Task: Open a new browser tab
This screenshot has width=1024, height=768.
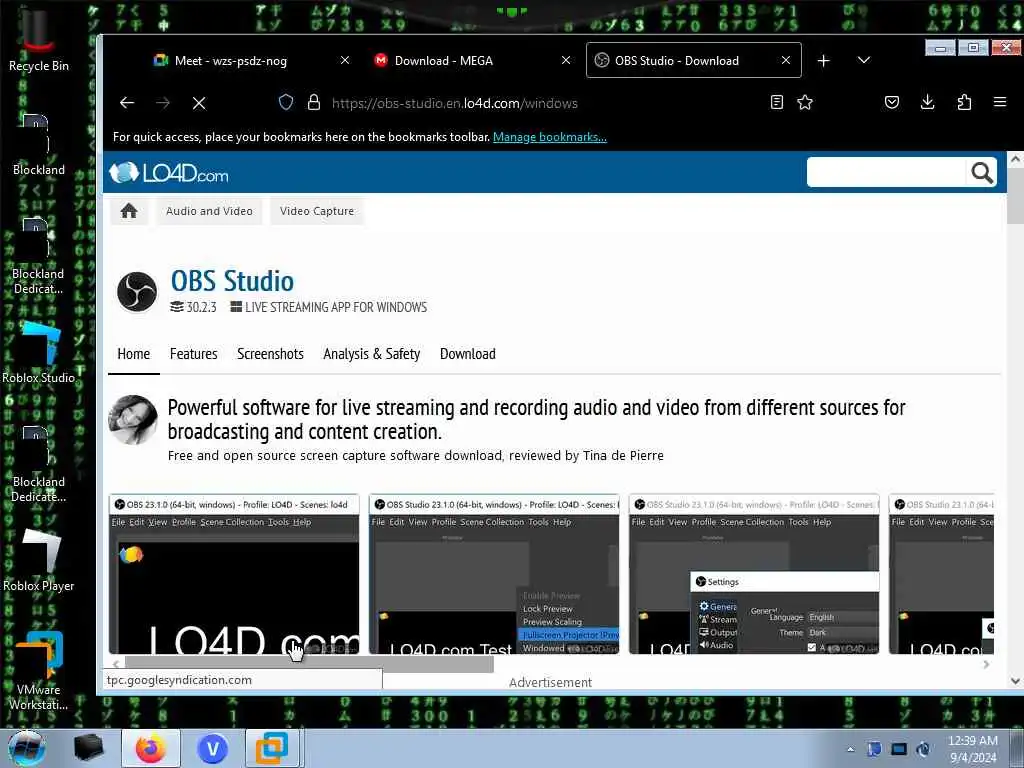Action: 824,61
